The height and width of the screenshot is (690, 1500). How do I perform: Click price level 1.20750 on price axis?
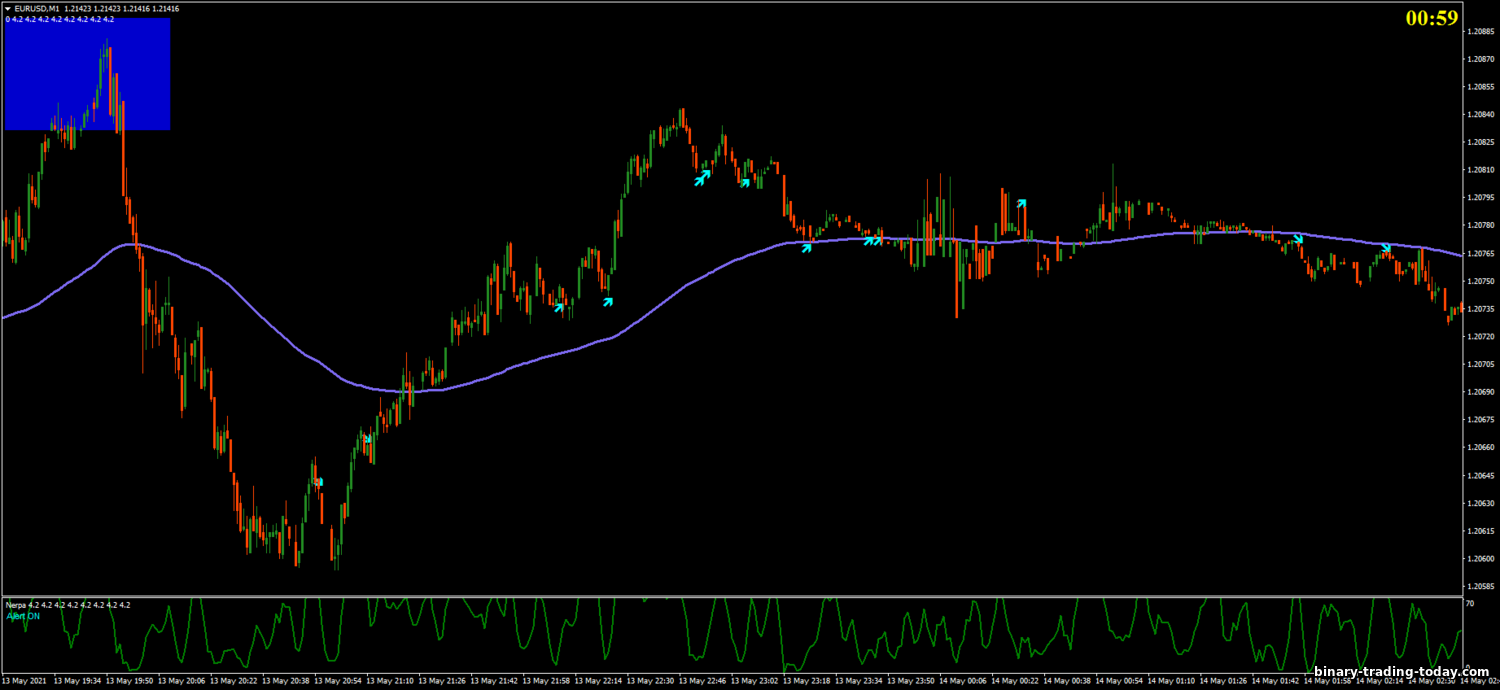click(1479, 281)
